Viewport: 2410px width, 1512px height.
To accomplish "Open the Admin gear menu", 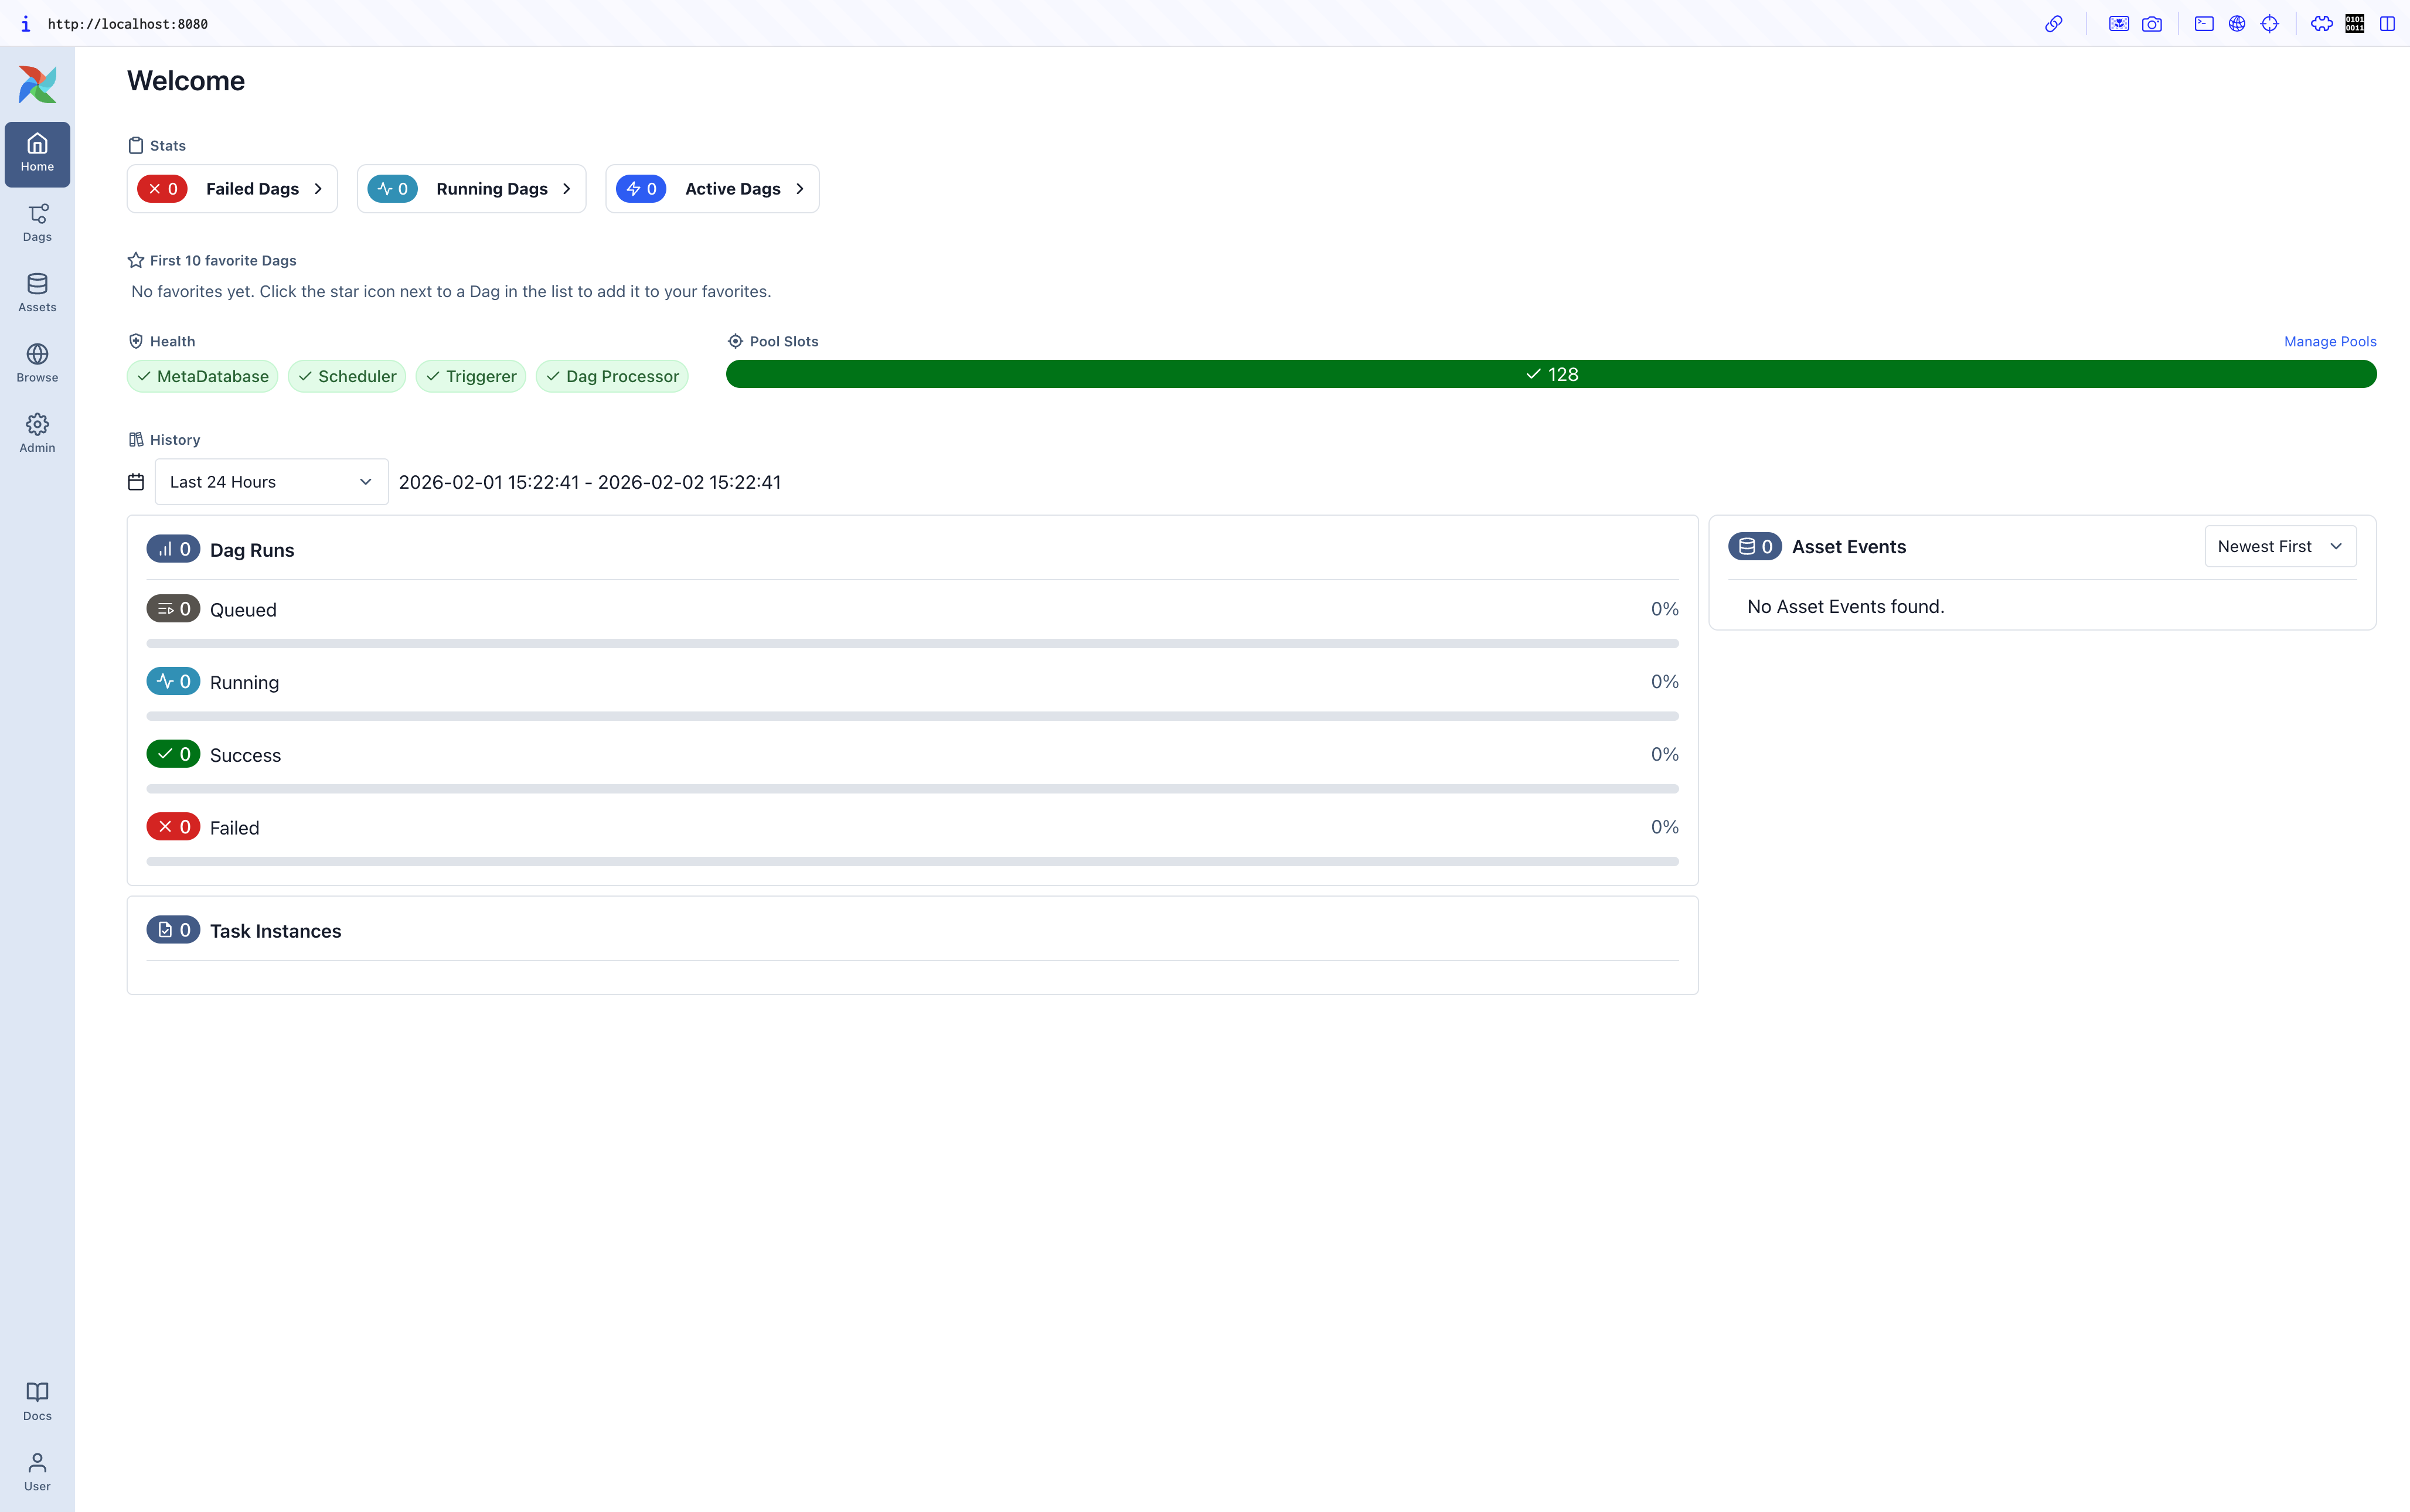I will 37,433.
